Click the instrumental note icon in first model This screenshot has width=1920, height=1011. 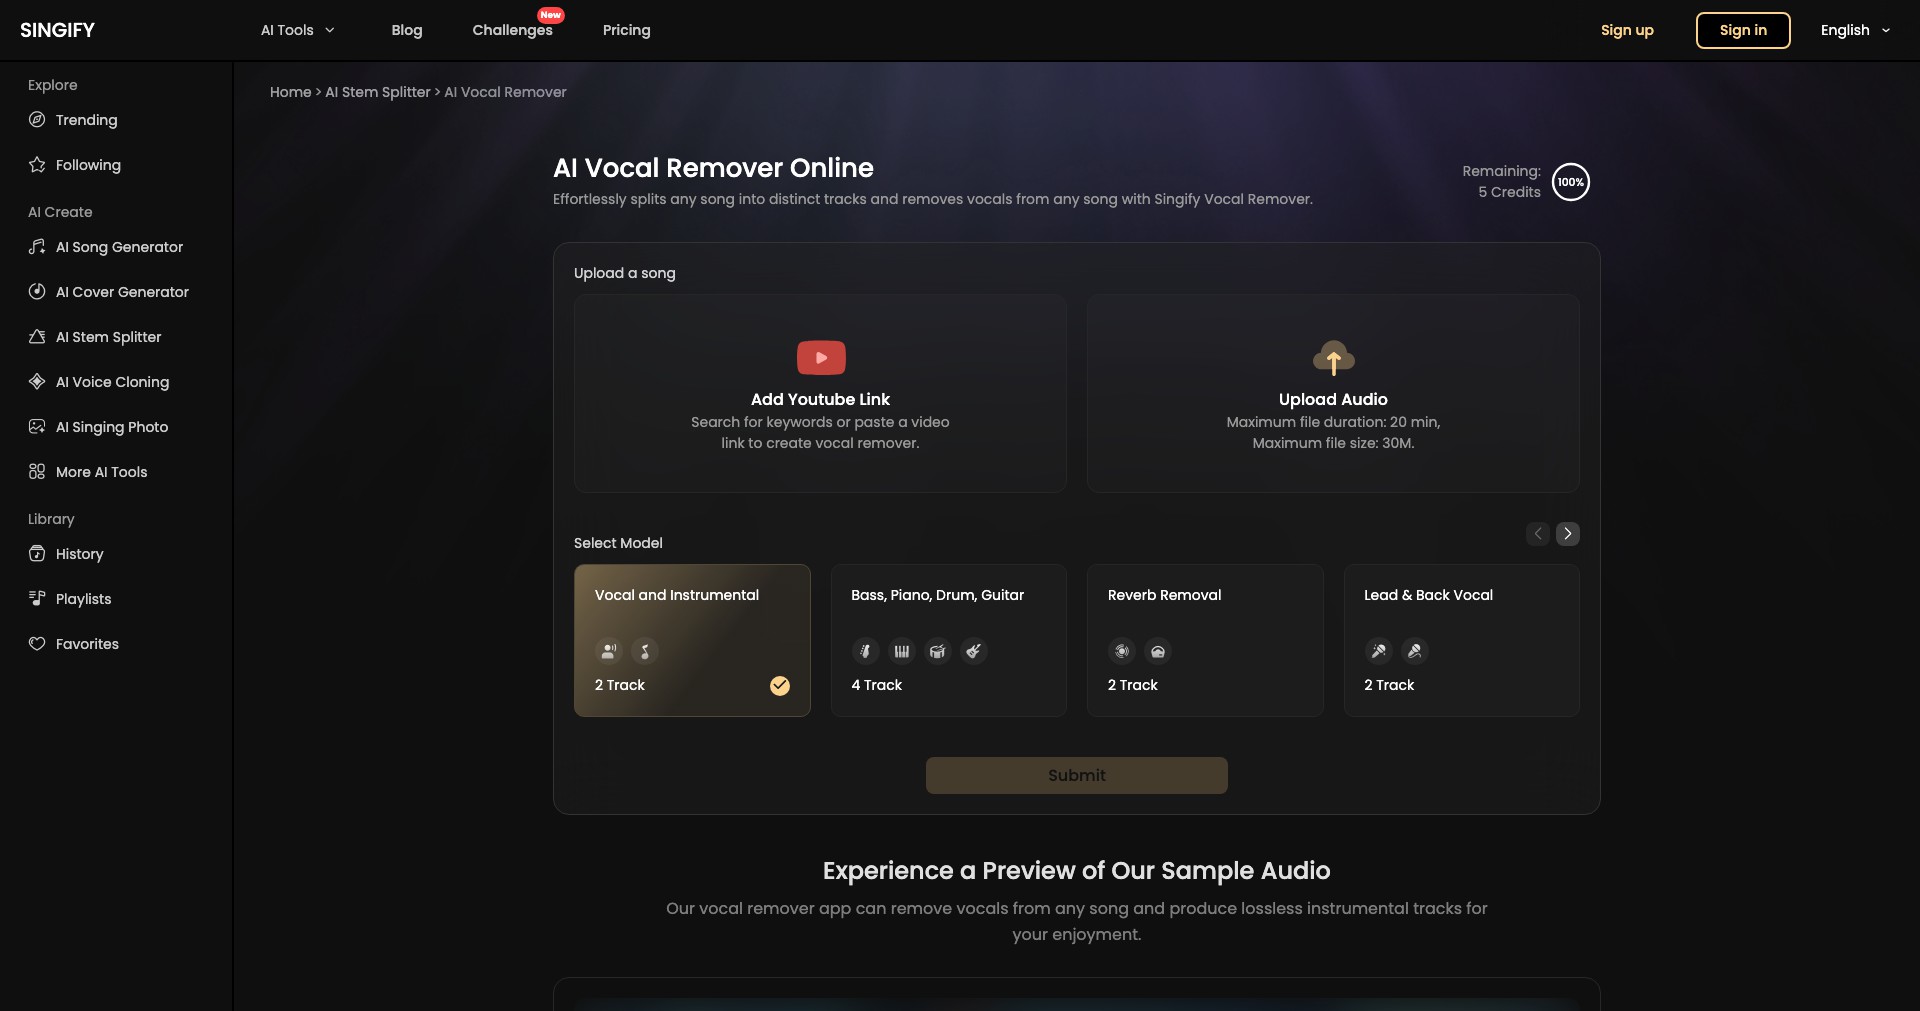click(x=645, y=652)
